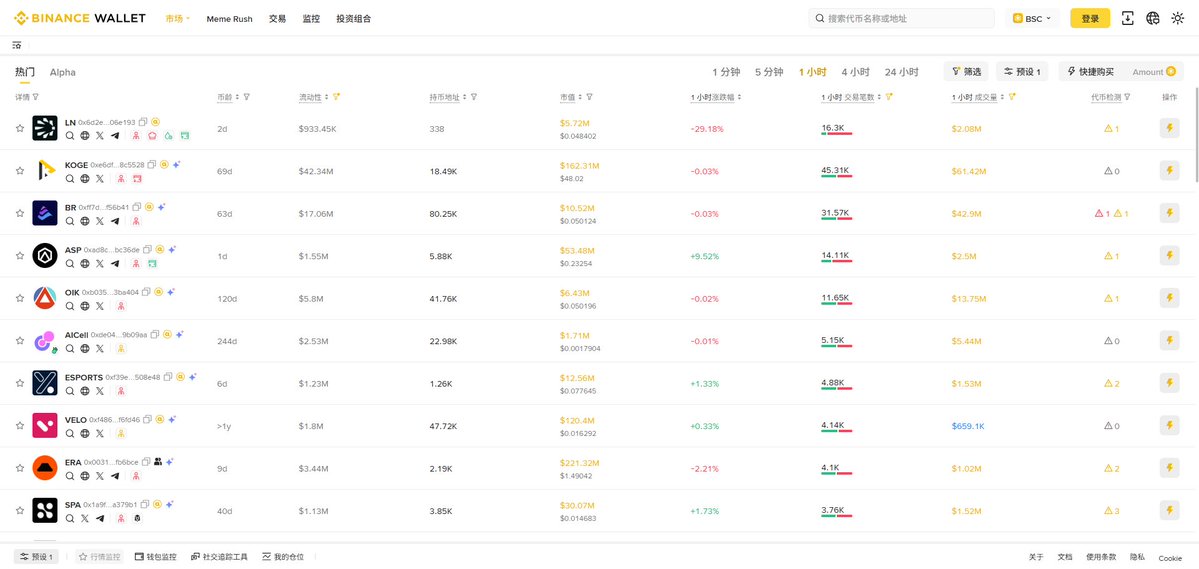Viewport: 1199px width, 569px height.
Task: Sort by 持币地址 column arrows
Action: coord(464,97)
